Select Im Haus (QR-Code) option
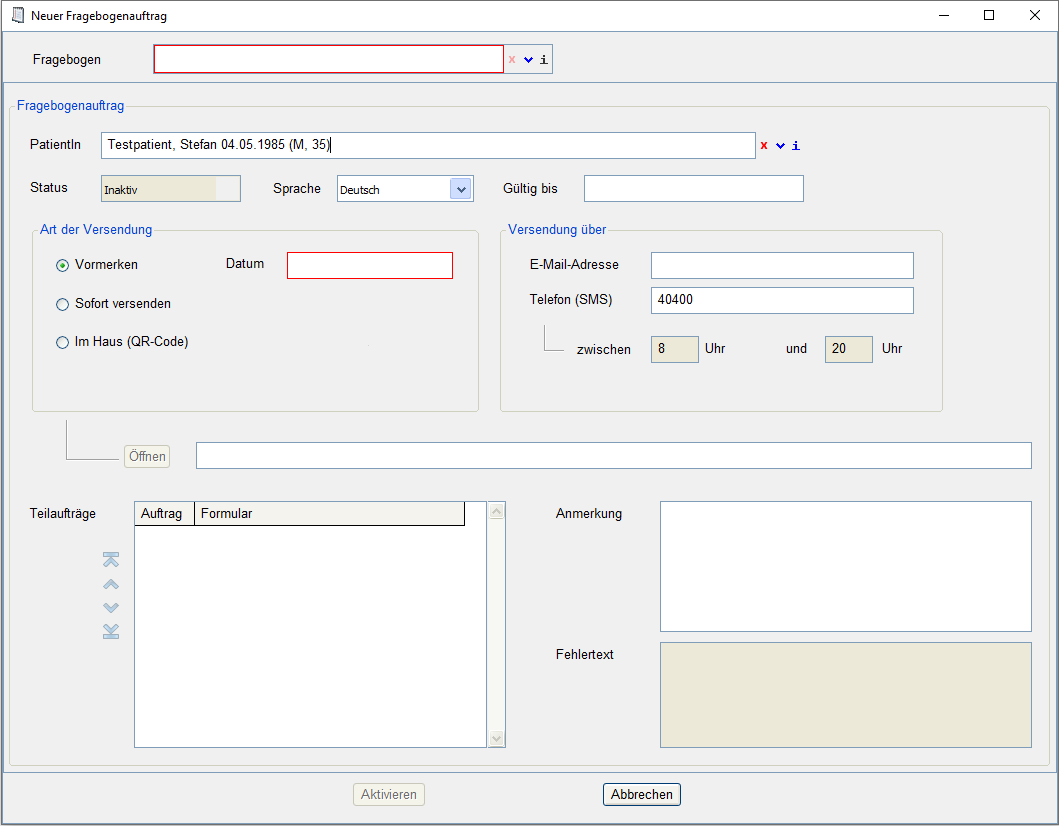Image resolution: width=1059 pixels, height=826 pixels. (63, 342)
